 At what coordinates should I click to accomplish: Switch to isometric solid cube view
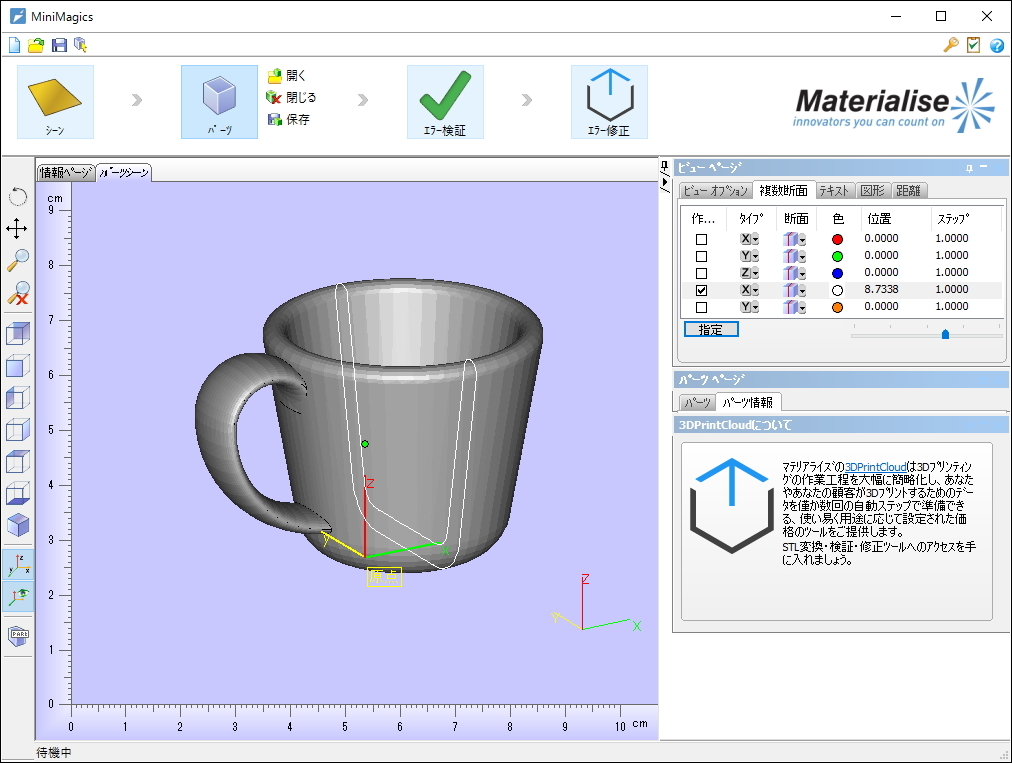[x=17, y=525]
